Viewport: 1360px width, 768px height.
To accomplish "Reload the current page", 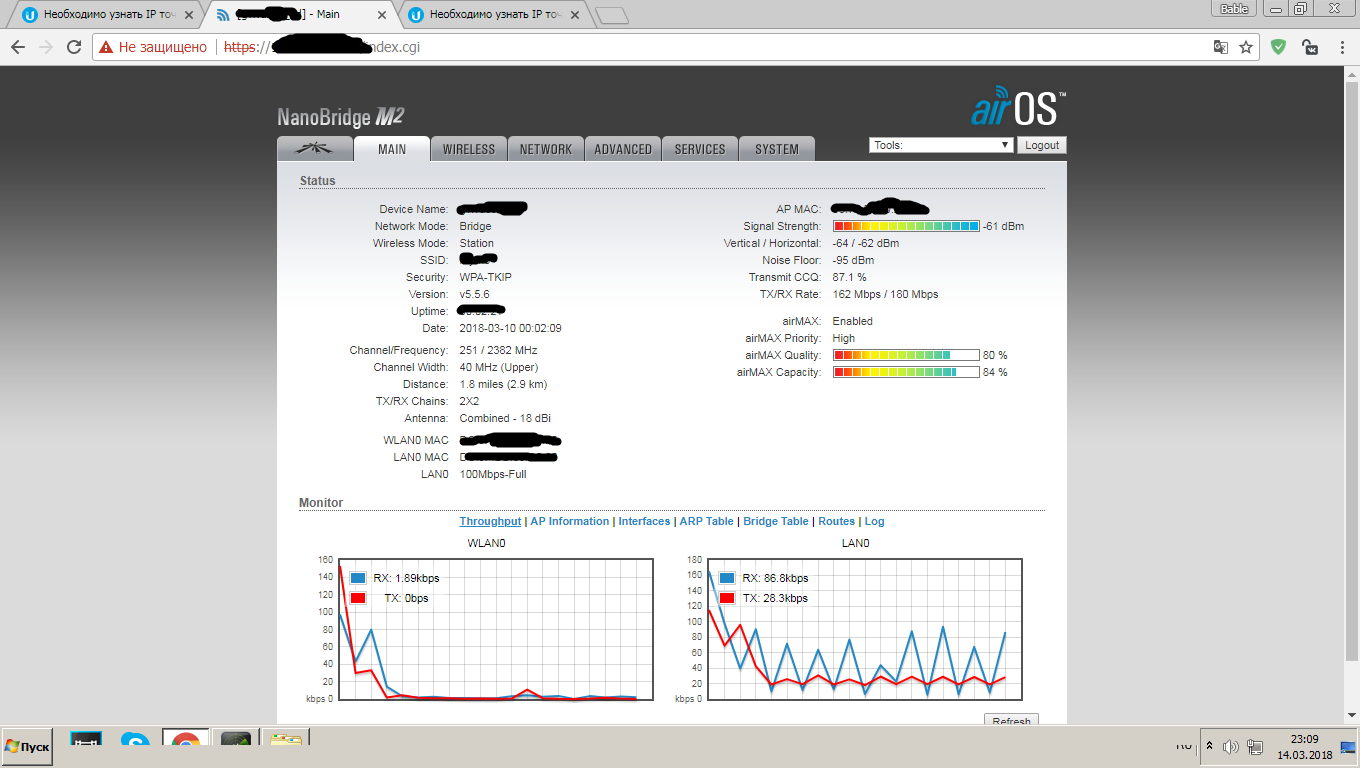I will coord(74,47).
